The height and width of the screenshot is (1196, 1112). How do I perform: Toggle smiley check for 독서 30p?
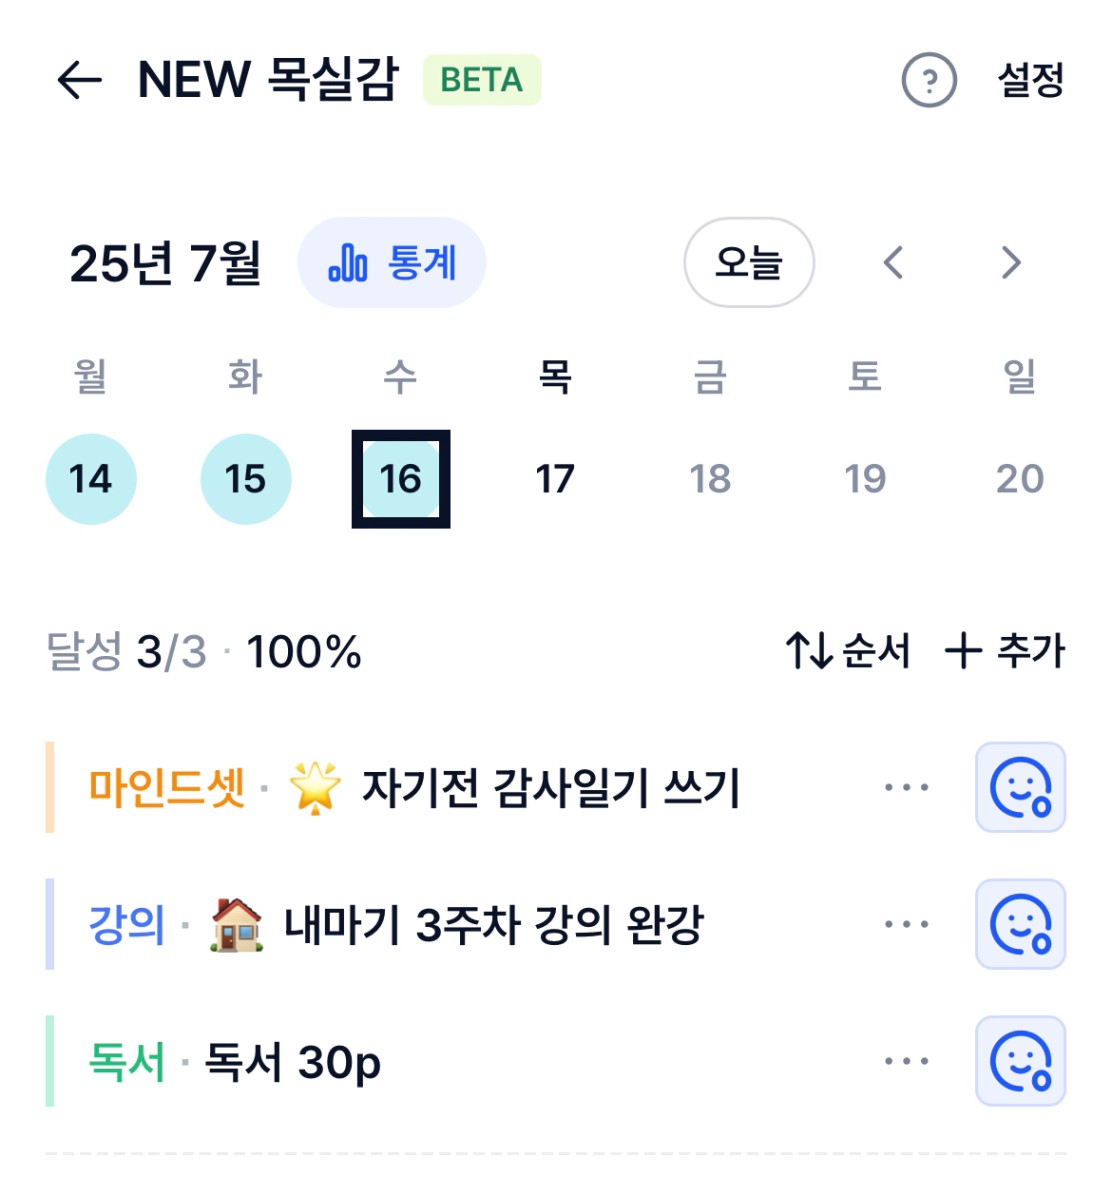tap(1020, 1060)
